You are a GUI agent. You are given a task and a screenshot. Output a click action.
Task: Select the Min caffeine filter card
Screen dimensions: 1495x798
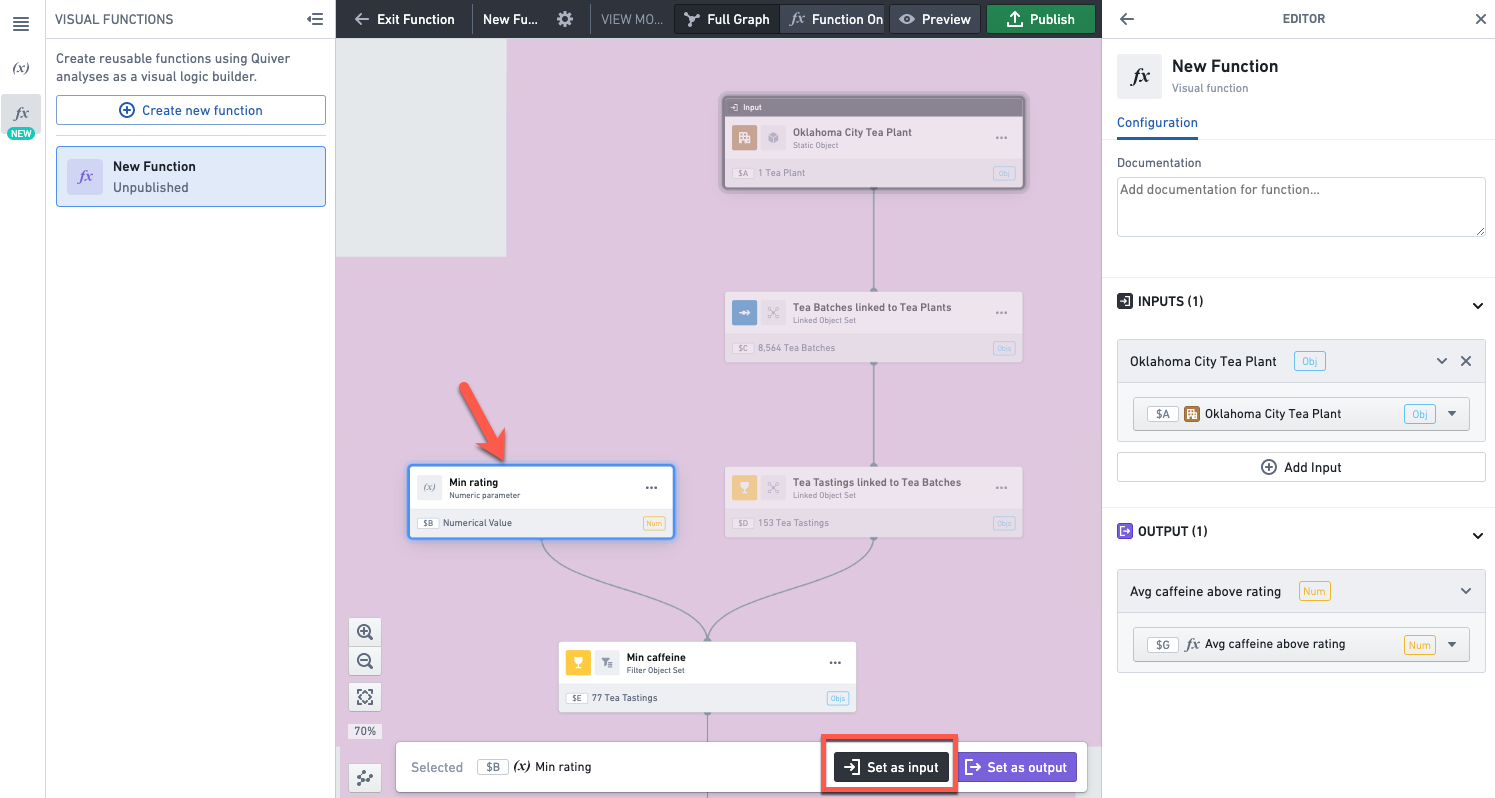click(x=707, y=676)
